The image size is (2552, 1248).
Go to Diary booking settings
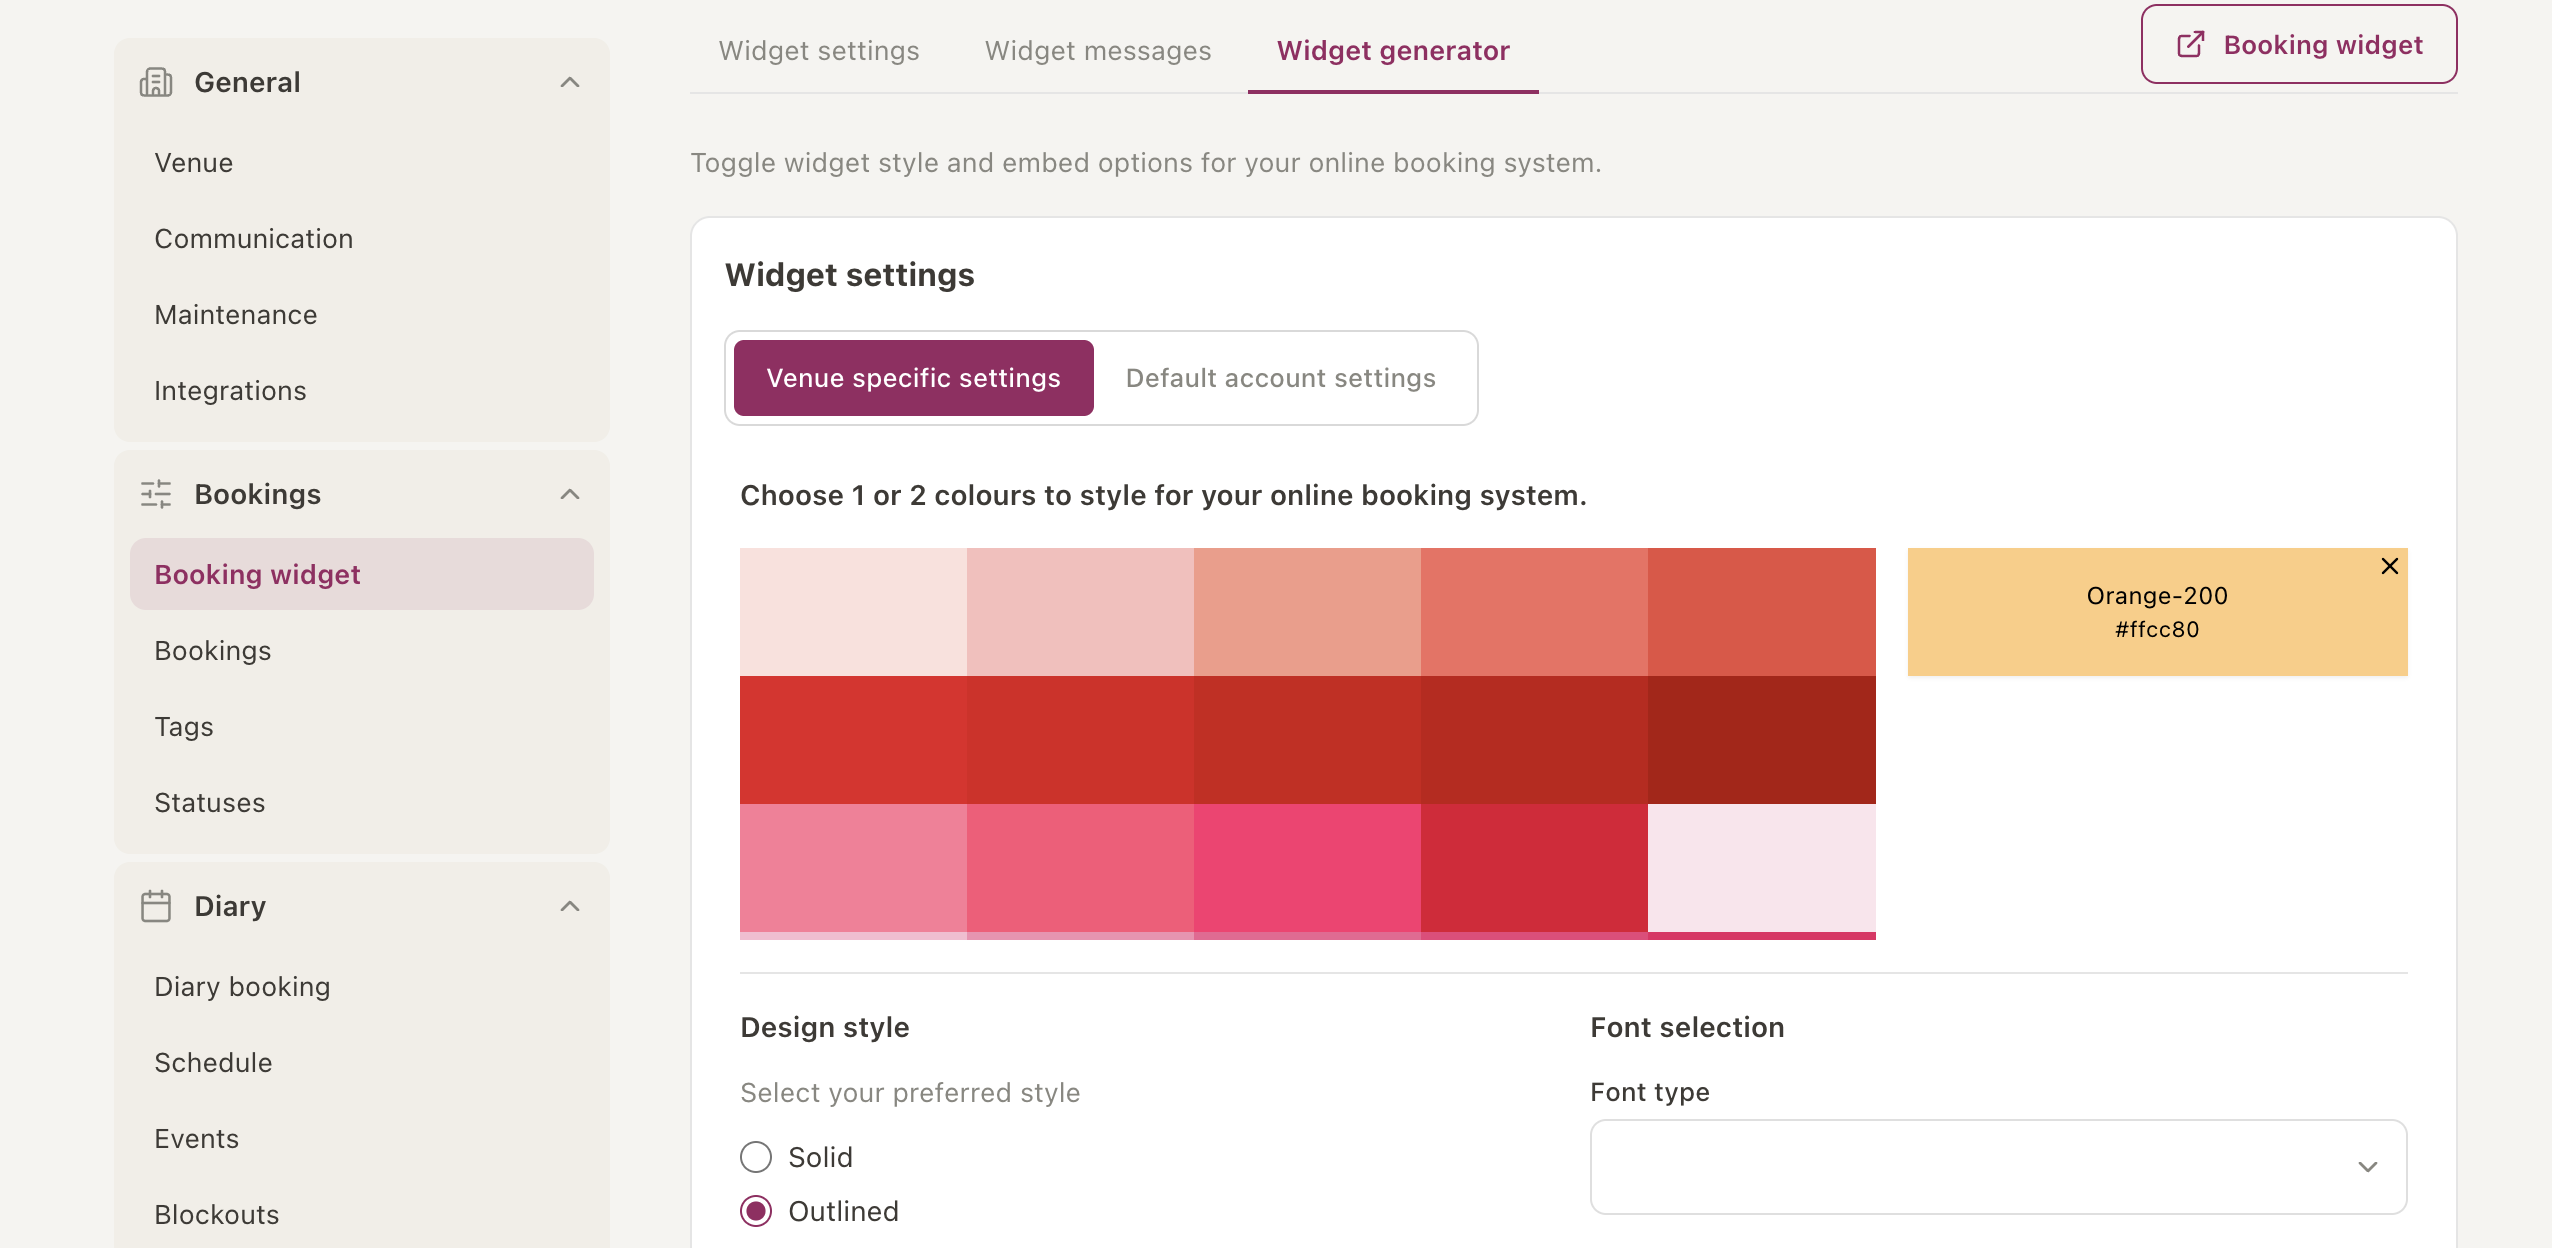tap(242, 987)
